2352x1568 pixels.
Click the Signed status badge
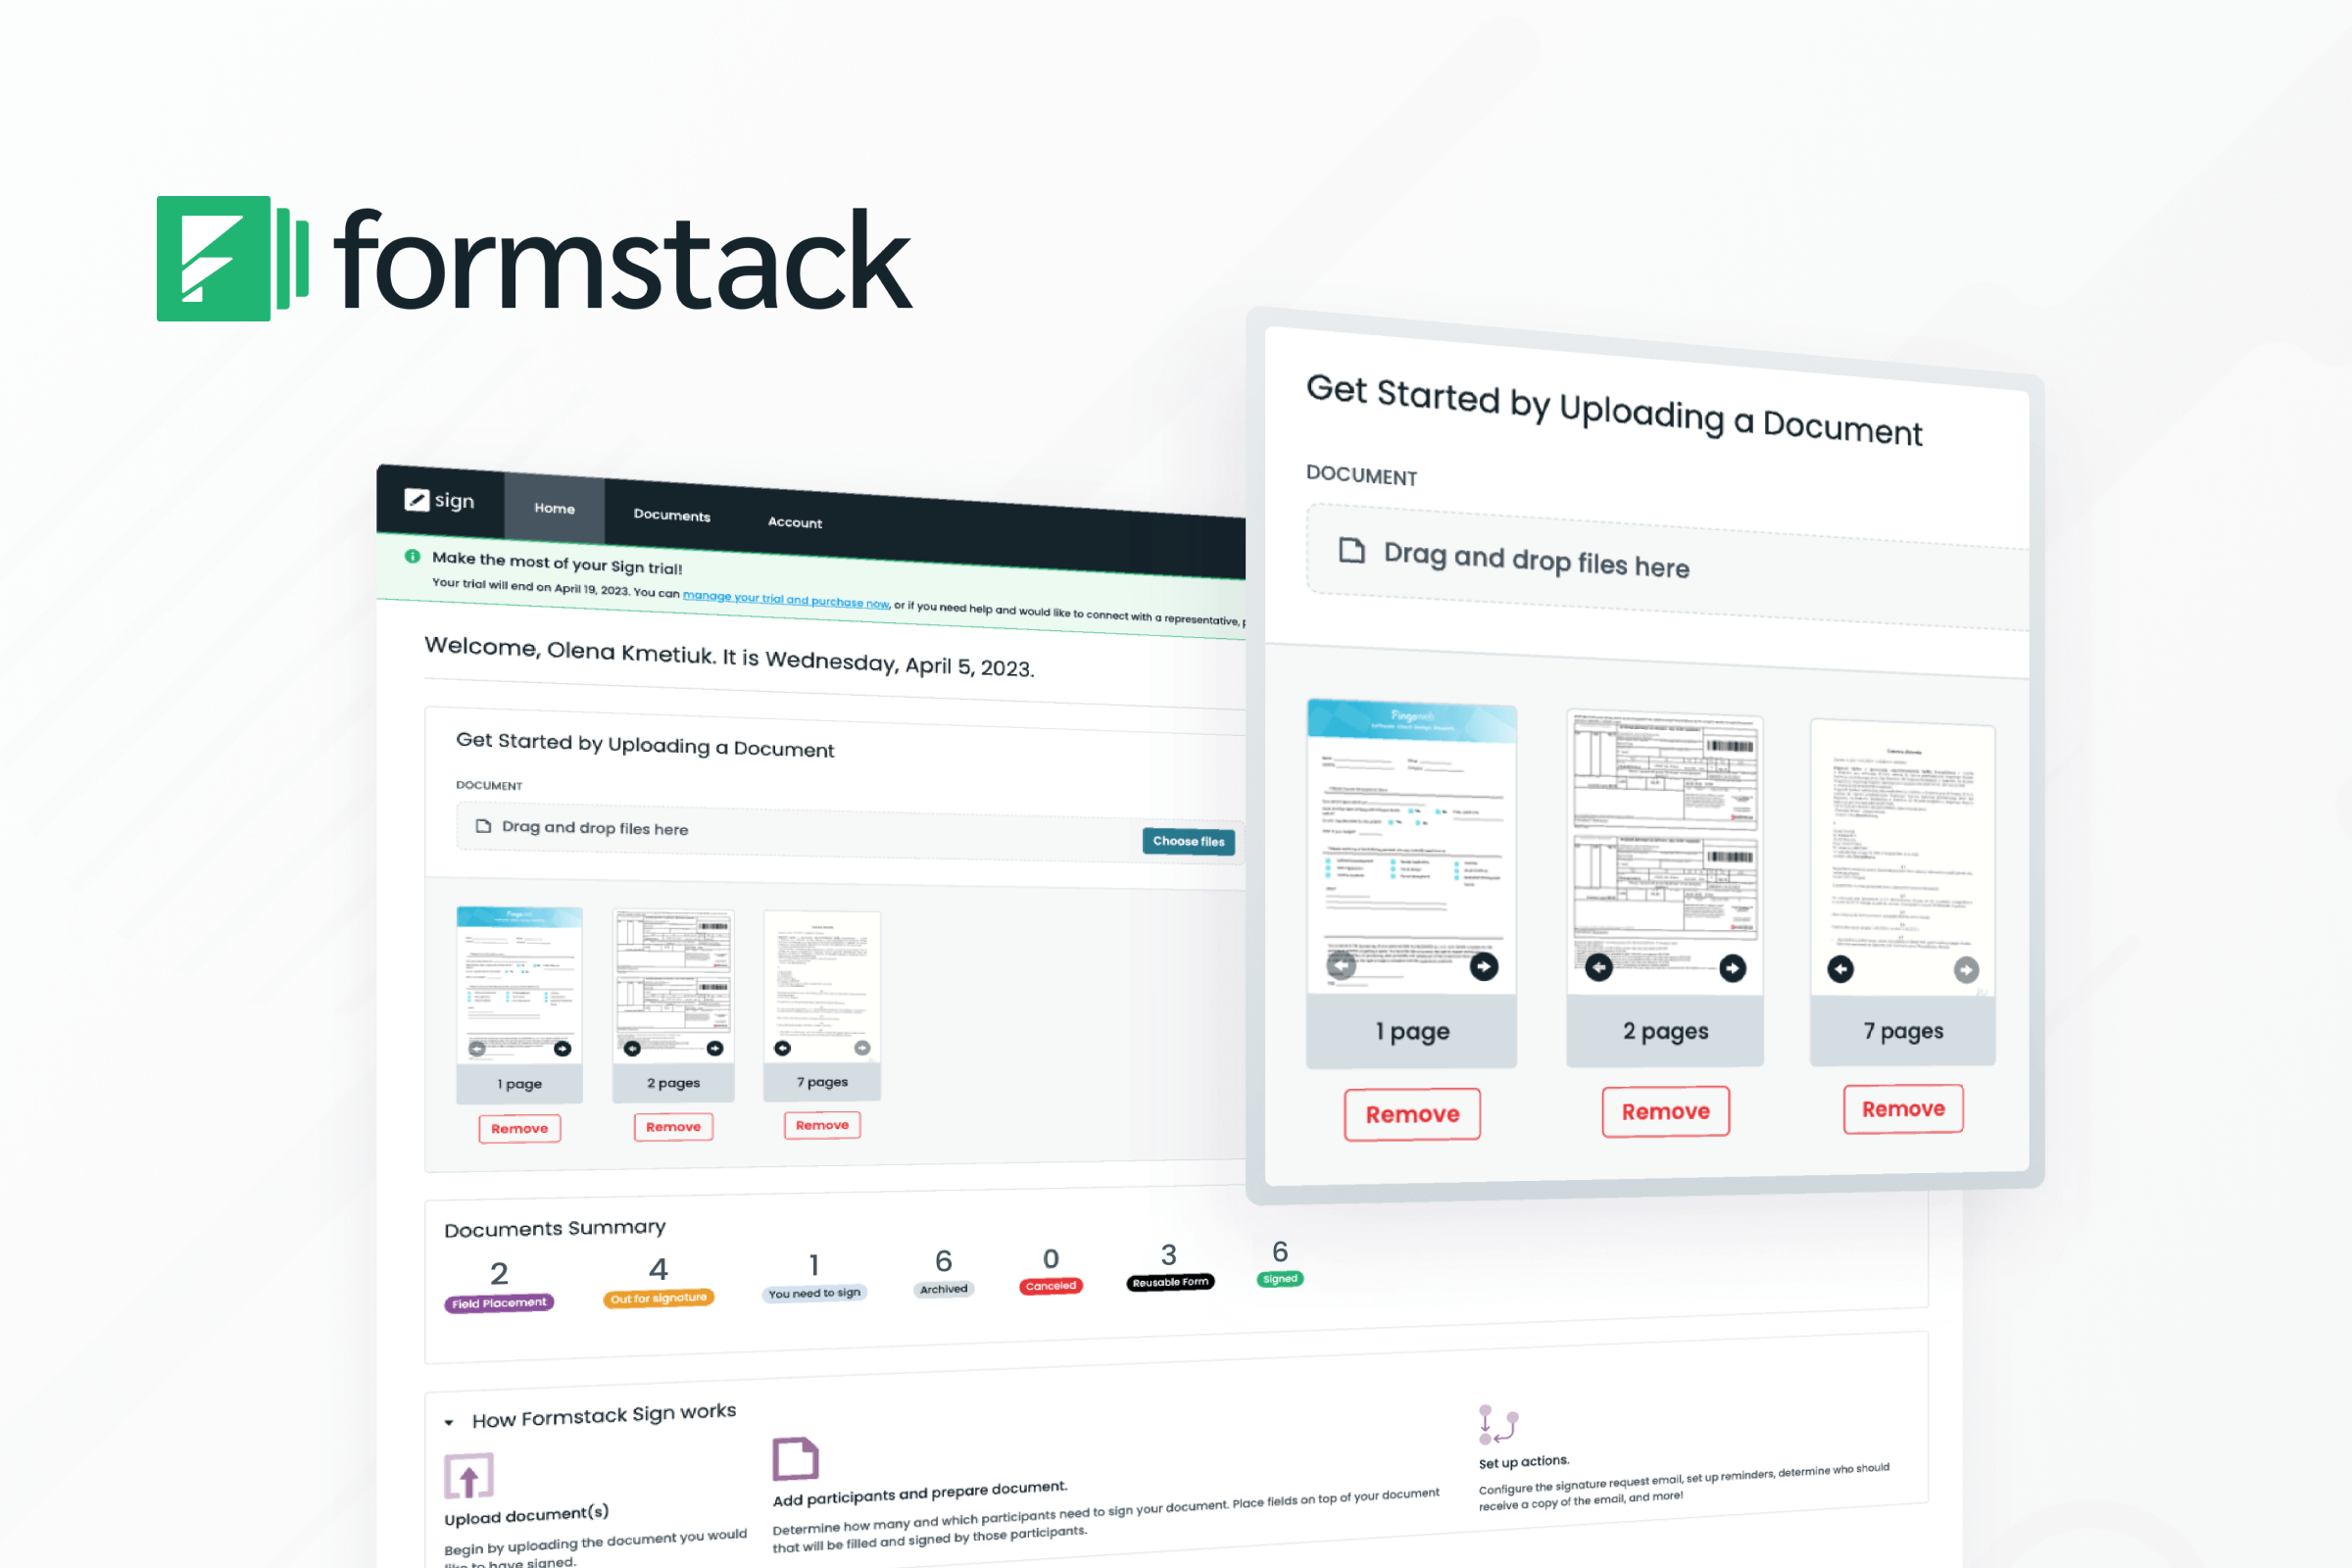tap(1280, 1279)
